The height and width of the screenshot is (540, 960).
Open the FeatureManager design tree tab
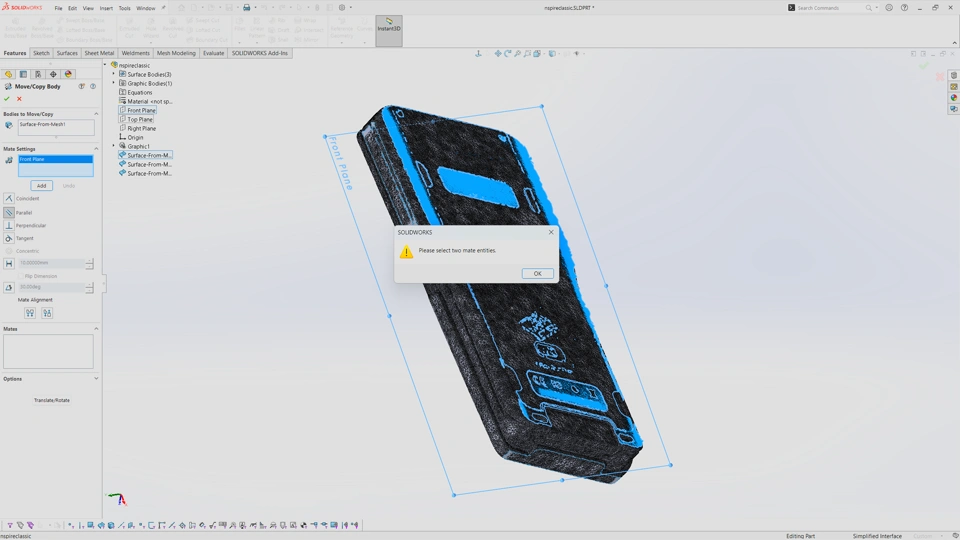point(8,74)
